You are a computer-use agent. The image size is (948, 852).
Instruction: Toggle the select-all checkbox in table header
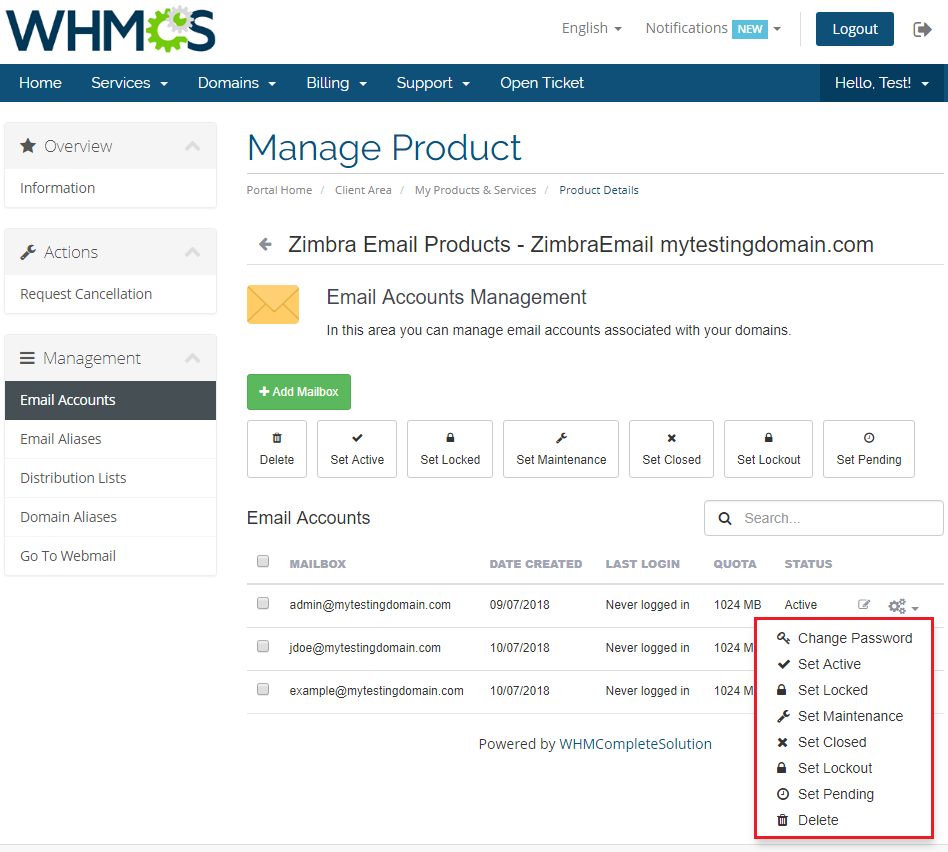click(263, 561)
